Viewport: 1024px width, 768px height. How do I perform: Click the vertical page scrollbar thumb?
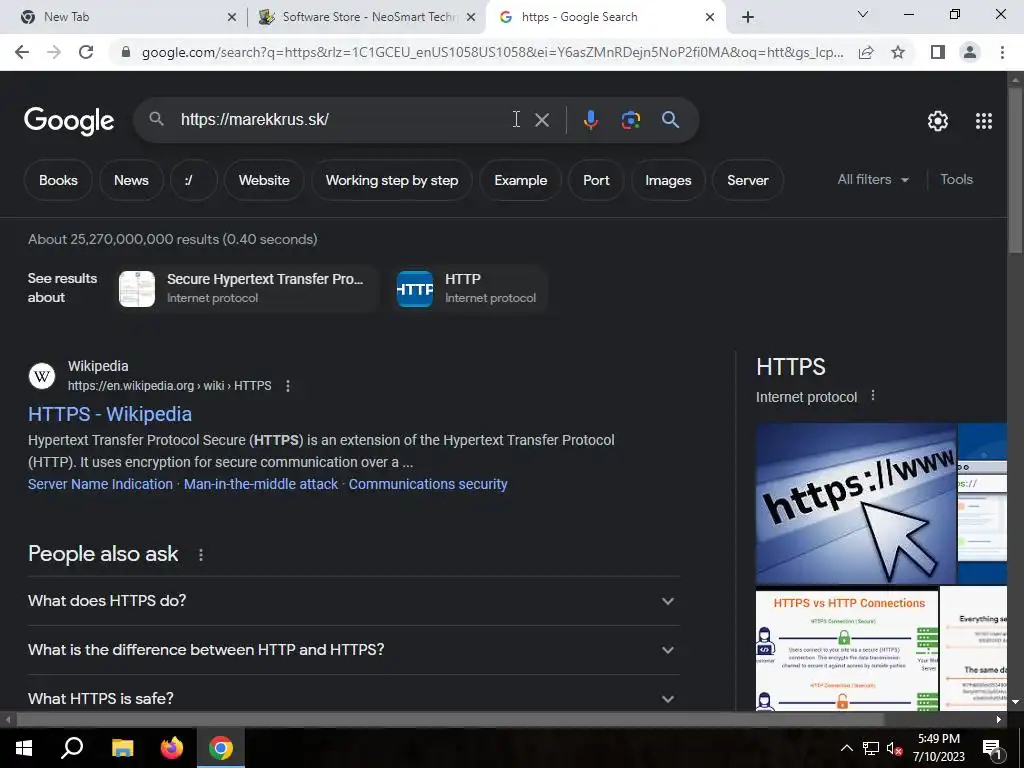1016,170
